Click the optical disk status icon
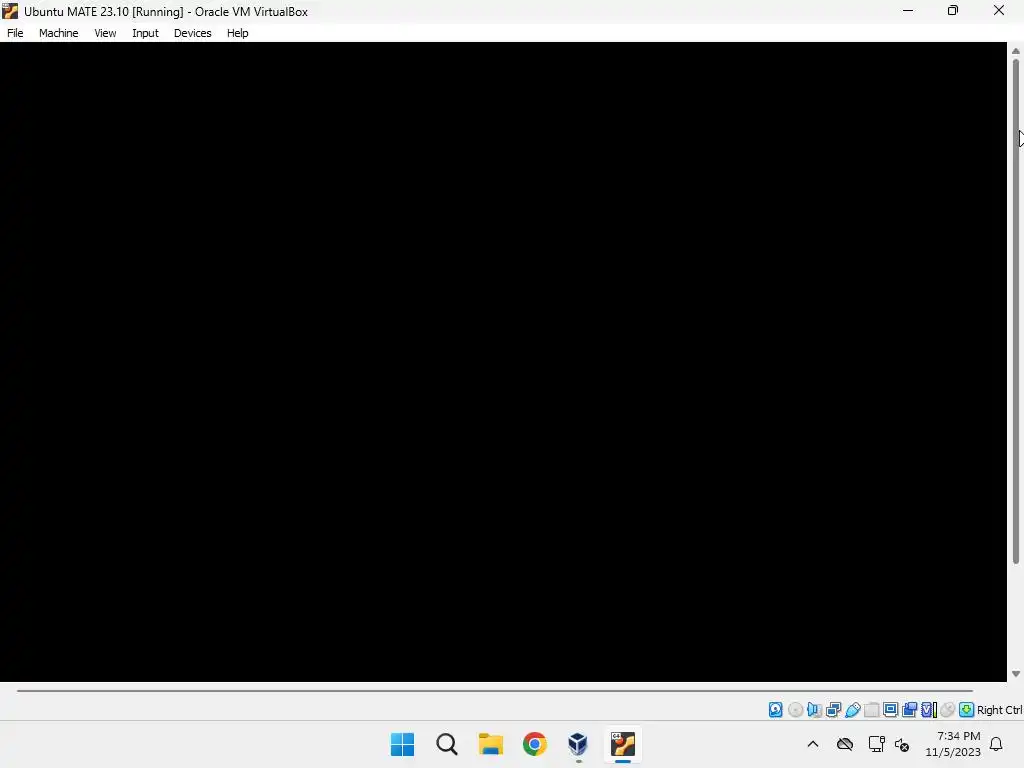 795,710
